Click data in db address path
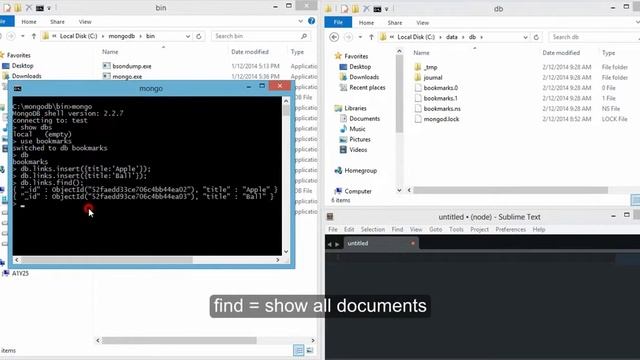Image resolution: width=640 pixels, height=360 pixels. tap(451, 37)
